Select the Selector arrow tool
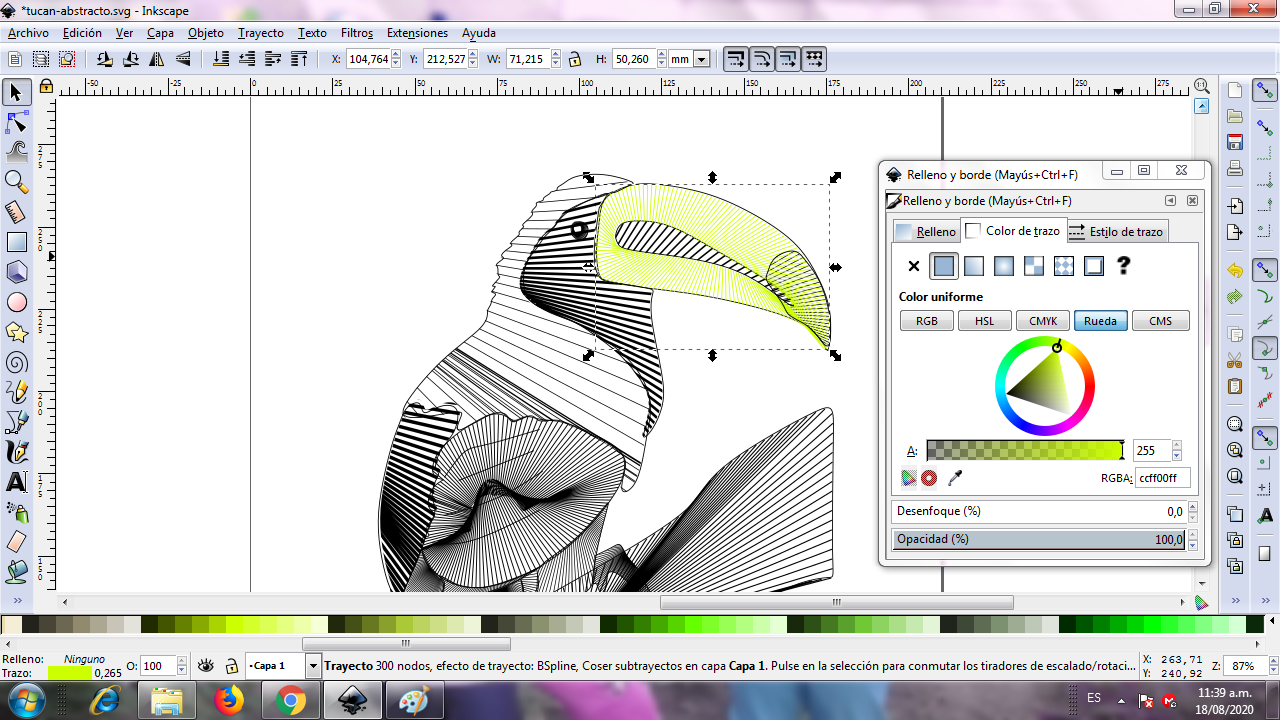The height and width of the screenshot is (720, 1280). [16, 93]
